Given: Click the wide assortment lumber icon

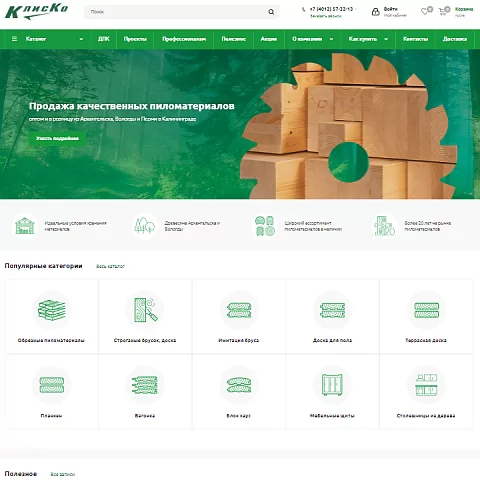Looking at the screenshot, I should pyautogui.click(x=265, y=226).
